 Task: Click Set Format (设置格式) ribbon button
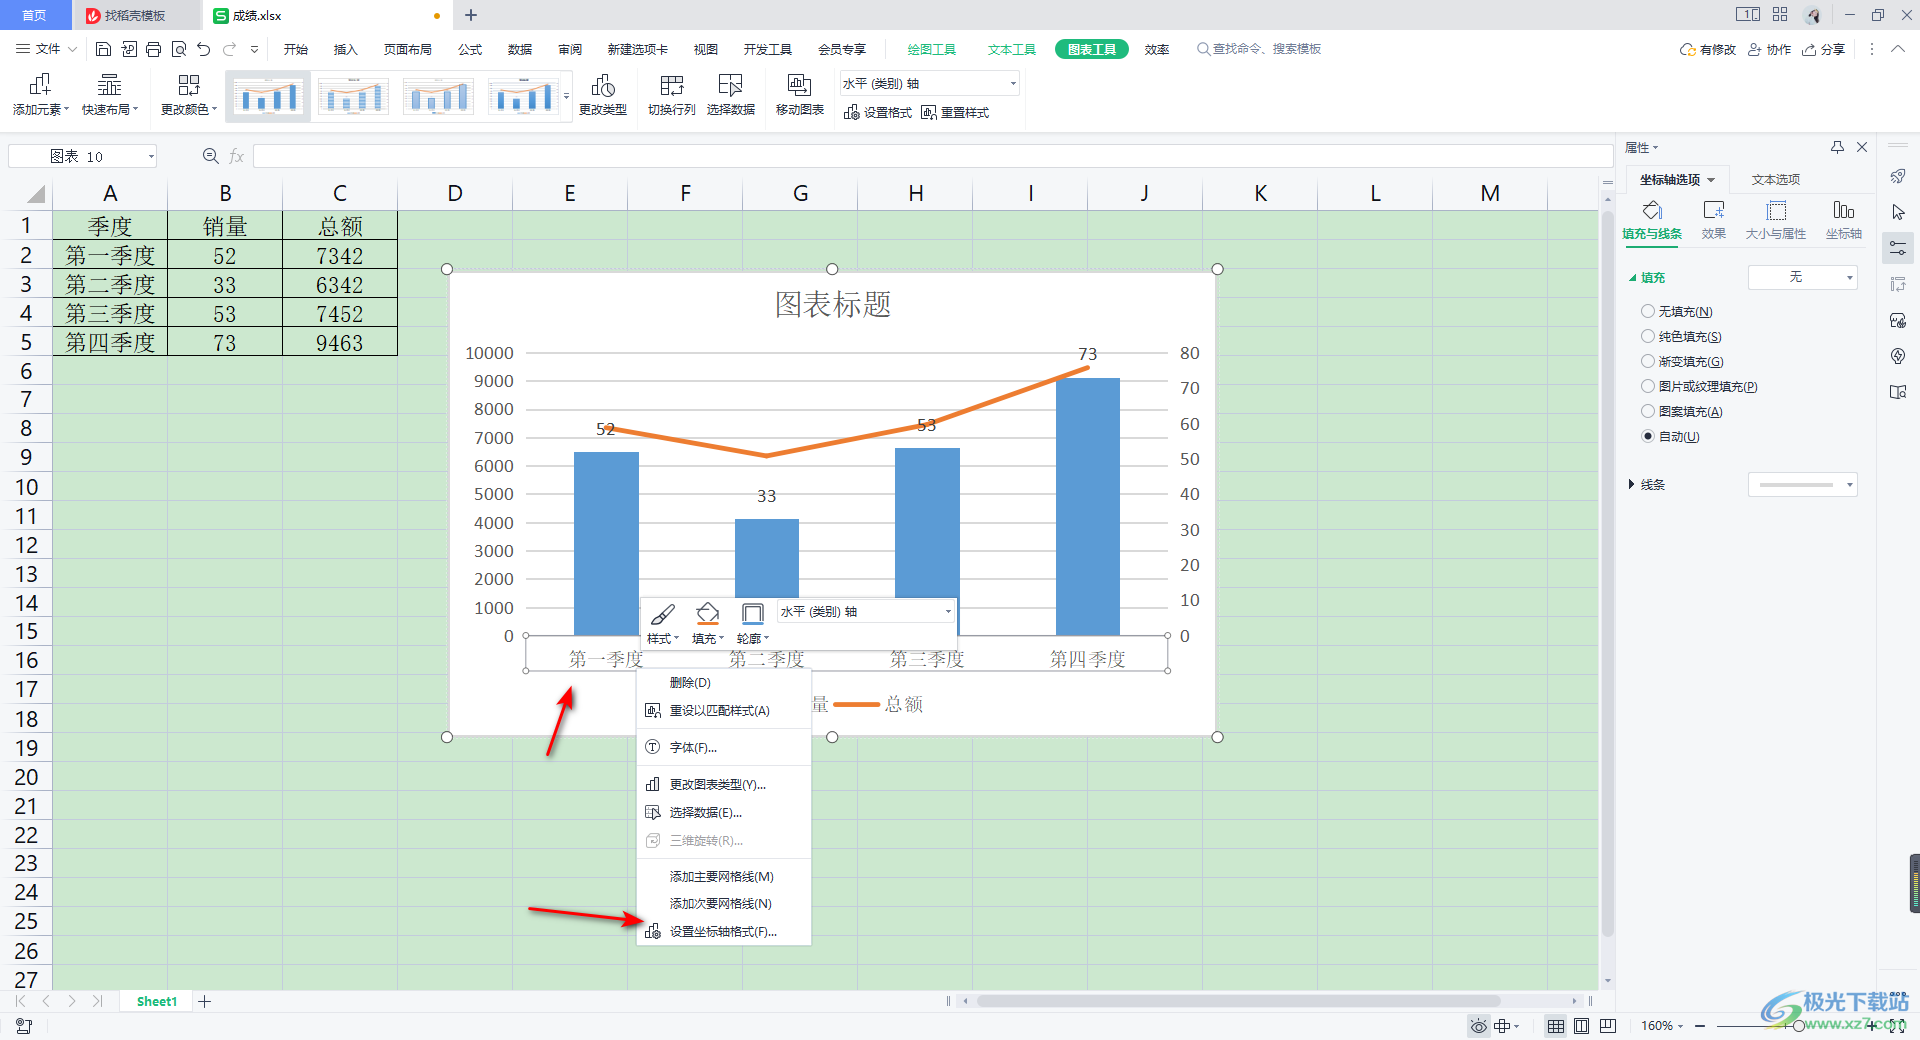click(878, 113)
